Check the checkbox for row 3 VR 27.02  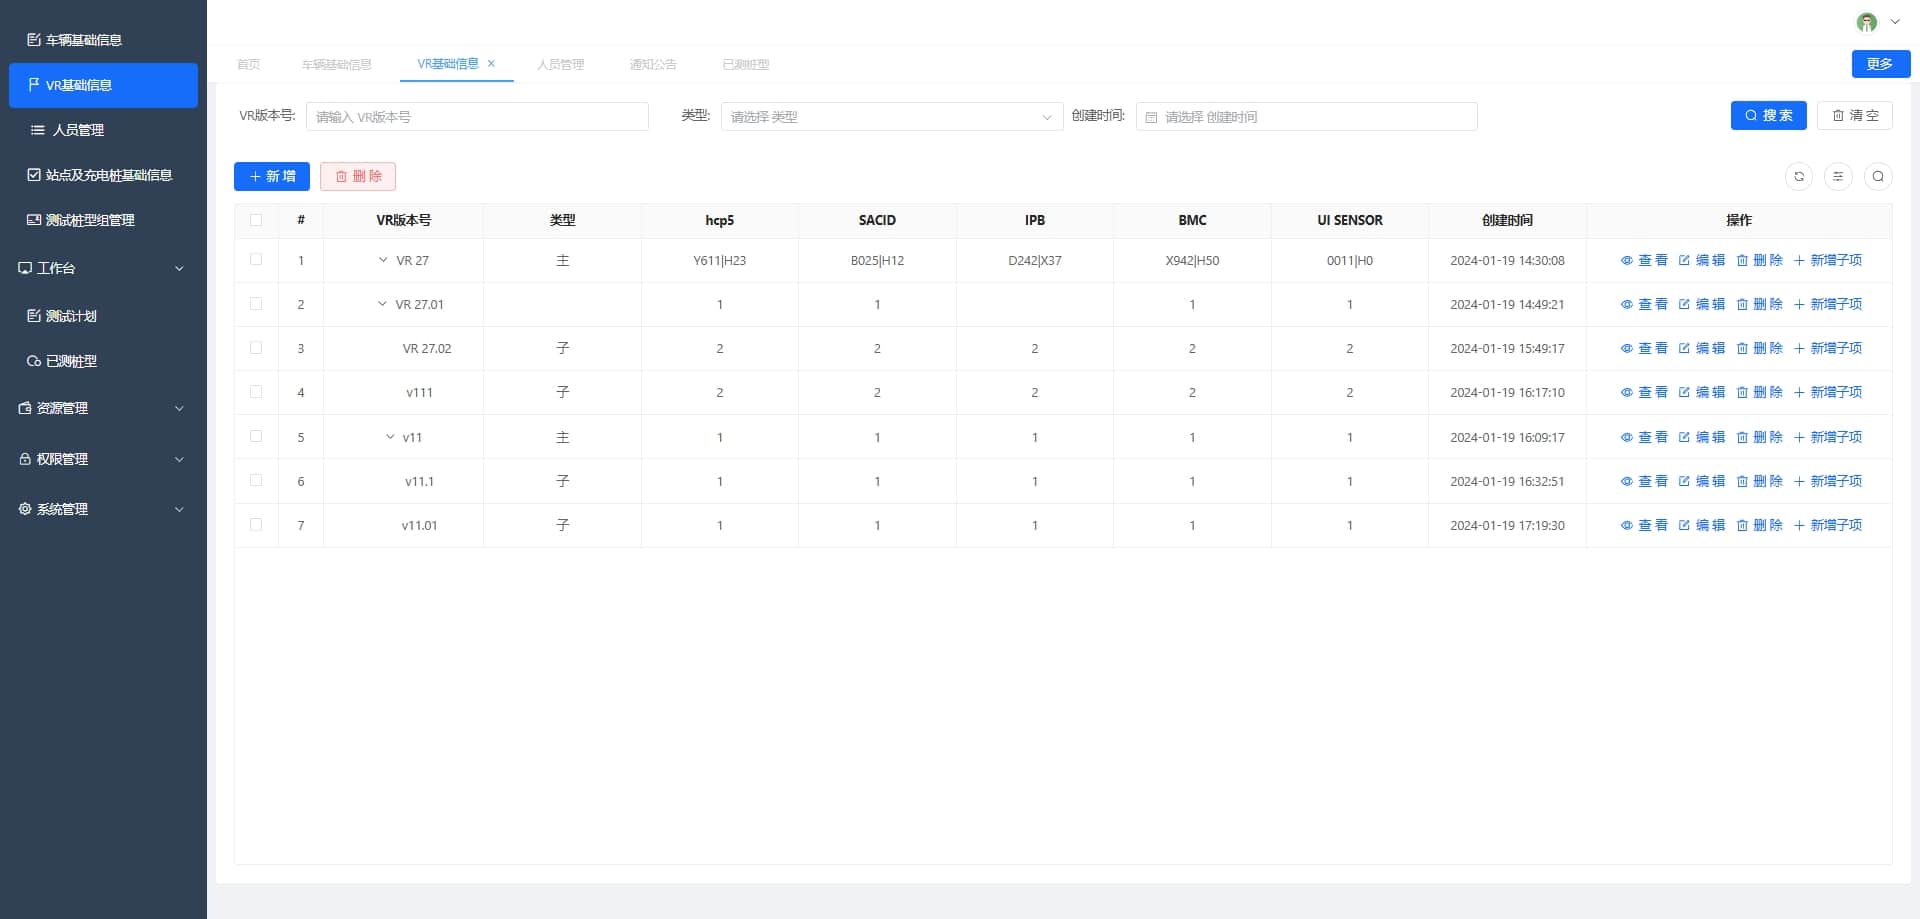click(256, 348)
